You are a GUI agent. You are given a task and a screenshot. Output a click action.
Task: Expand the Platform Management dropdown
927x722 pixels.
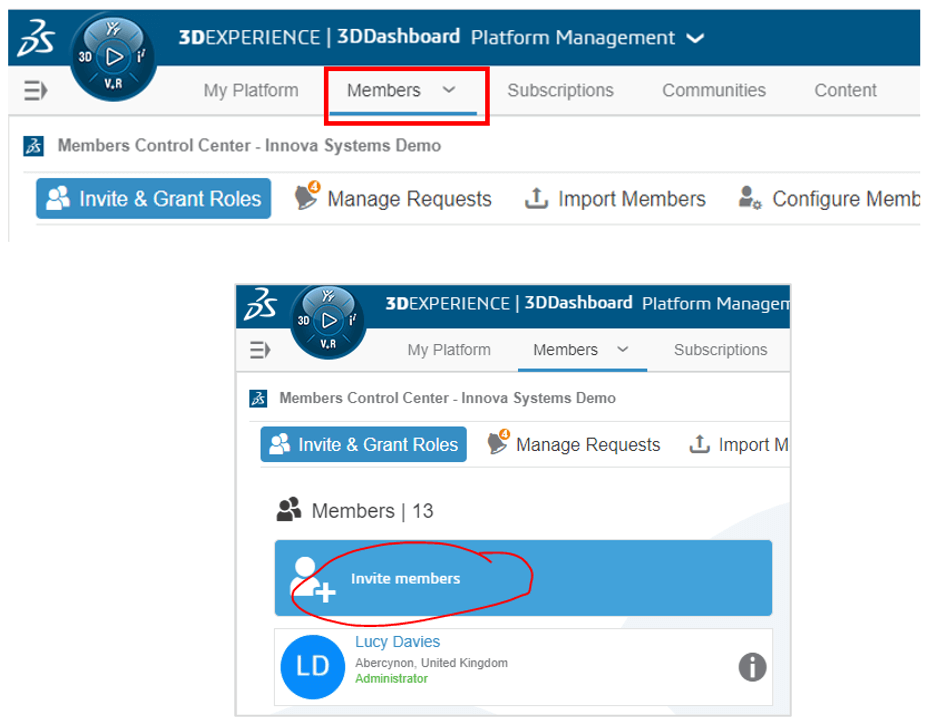(695, 37)
